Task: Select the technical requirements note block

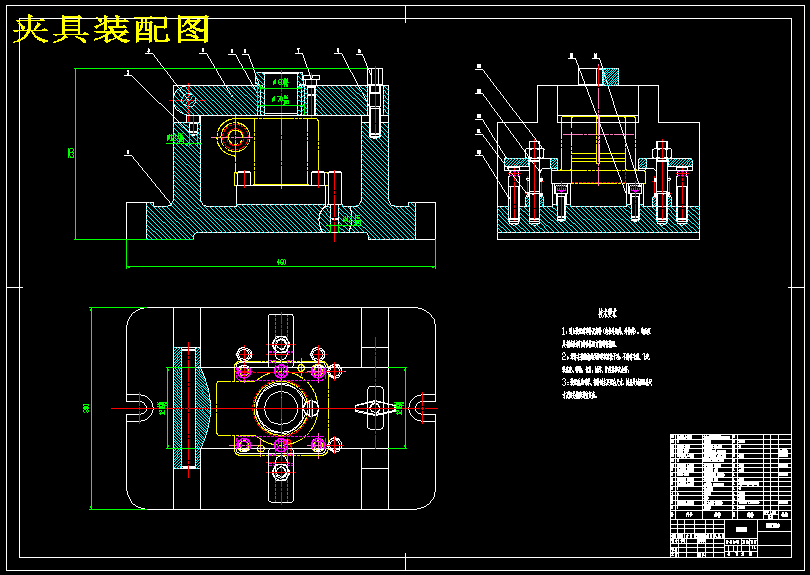Action: click(x=607, y=355)
